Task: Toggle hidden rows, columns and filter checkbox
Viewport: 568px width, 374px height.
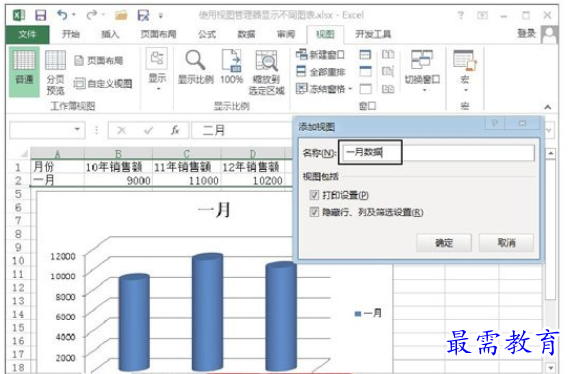Action: [x=314, y=212]
